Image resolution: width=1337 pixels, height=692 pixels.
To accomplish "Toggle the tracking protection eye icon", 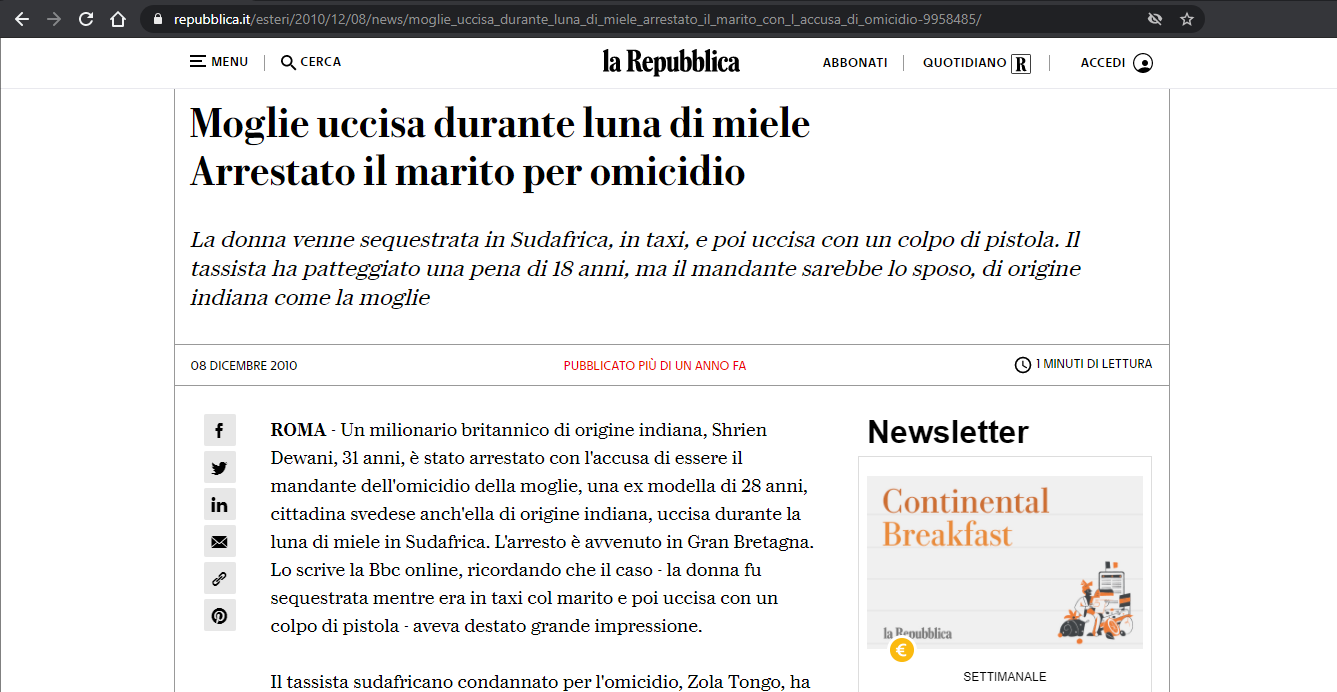I will [1155, 19].
